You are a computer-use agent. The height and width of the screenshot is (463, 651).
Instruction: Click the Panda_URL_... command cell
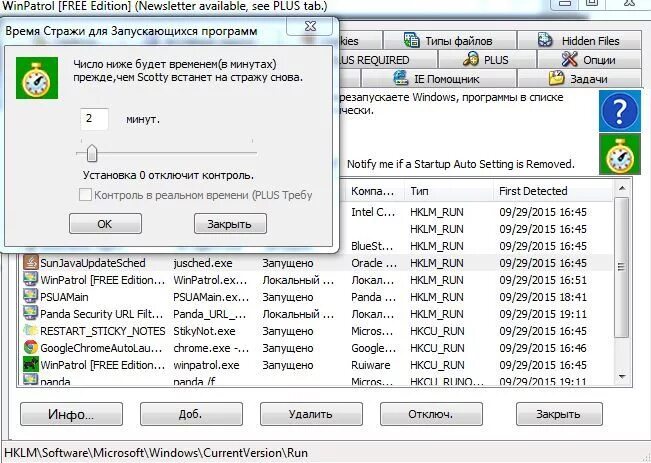(210, 314)
